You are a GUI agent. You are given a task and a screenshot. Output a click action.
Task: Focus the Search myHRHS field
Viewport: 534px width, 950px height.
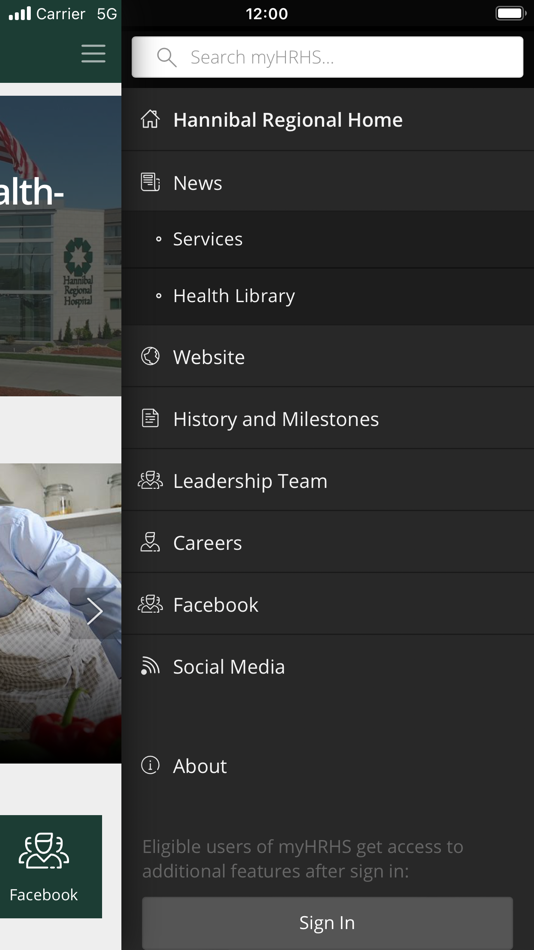click(327, 57)
